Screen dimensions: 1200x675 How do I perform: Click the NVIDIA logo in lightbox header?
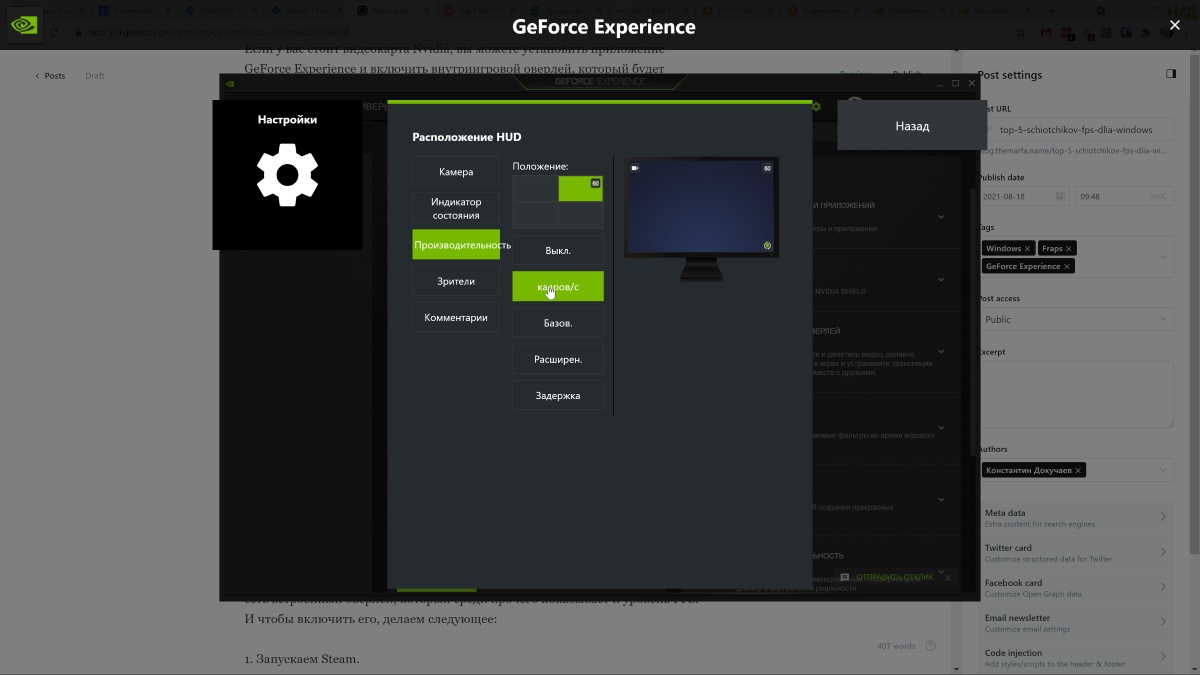(24, 26)
